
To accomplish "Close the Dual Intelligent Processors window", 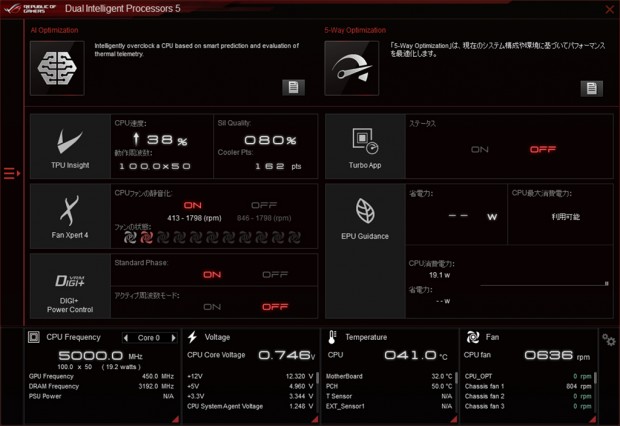I will tap(610, 9).
